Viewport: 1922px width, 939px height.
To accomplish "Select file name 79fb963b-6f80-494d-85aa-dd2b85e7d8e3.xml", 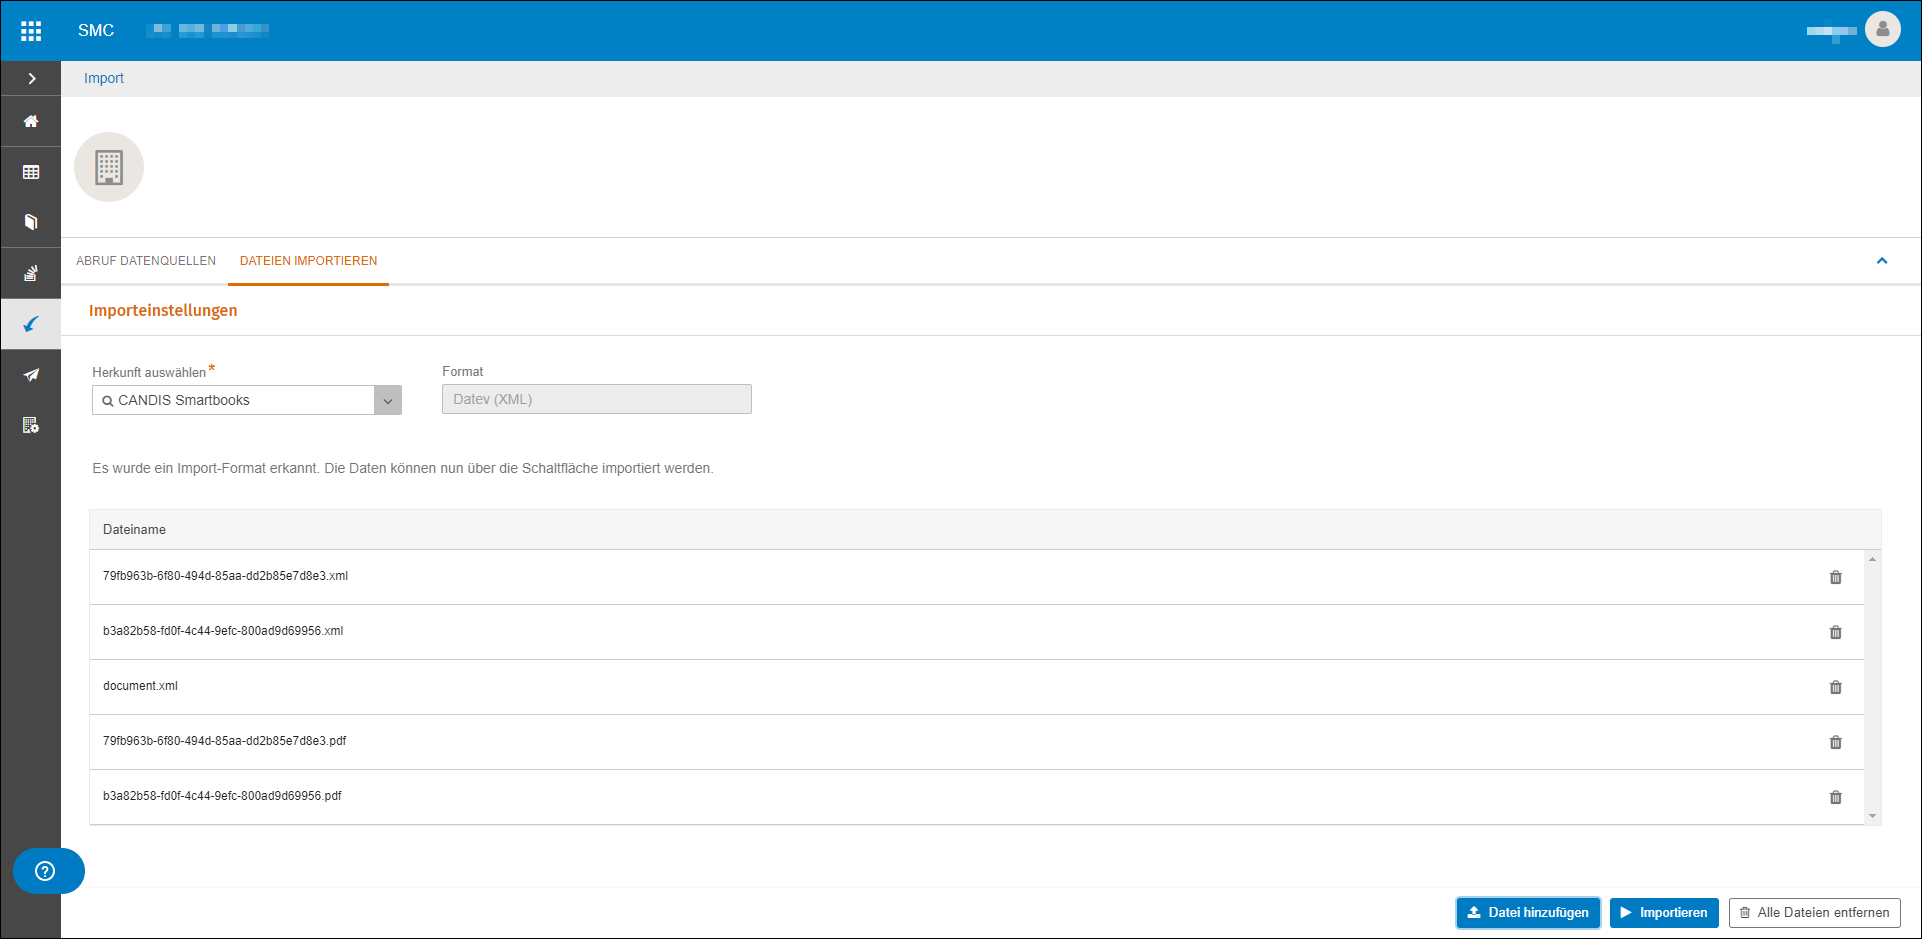I will coord(225,576).
